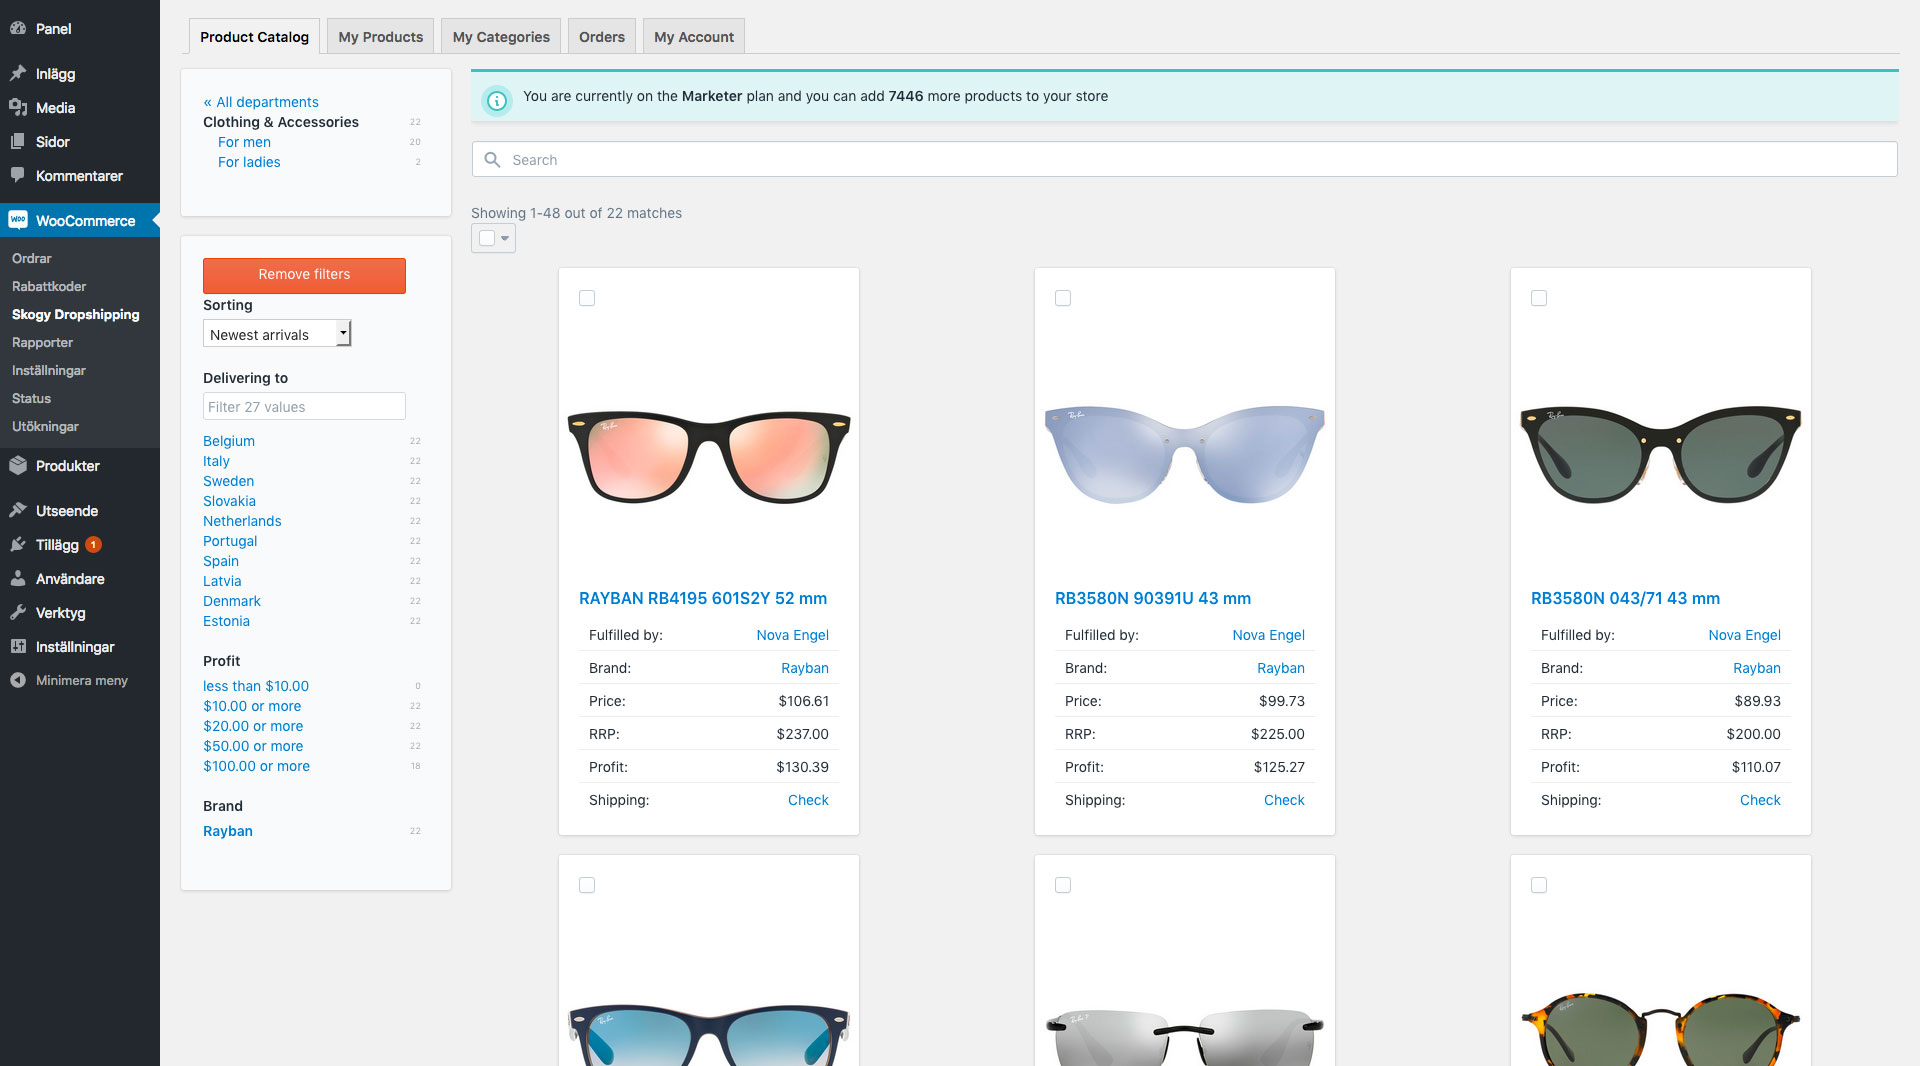
Task: Click the Media icon in sidebar
Action: [18, 107]
